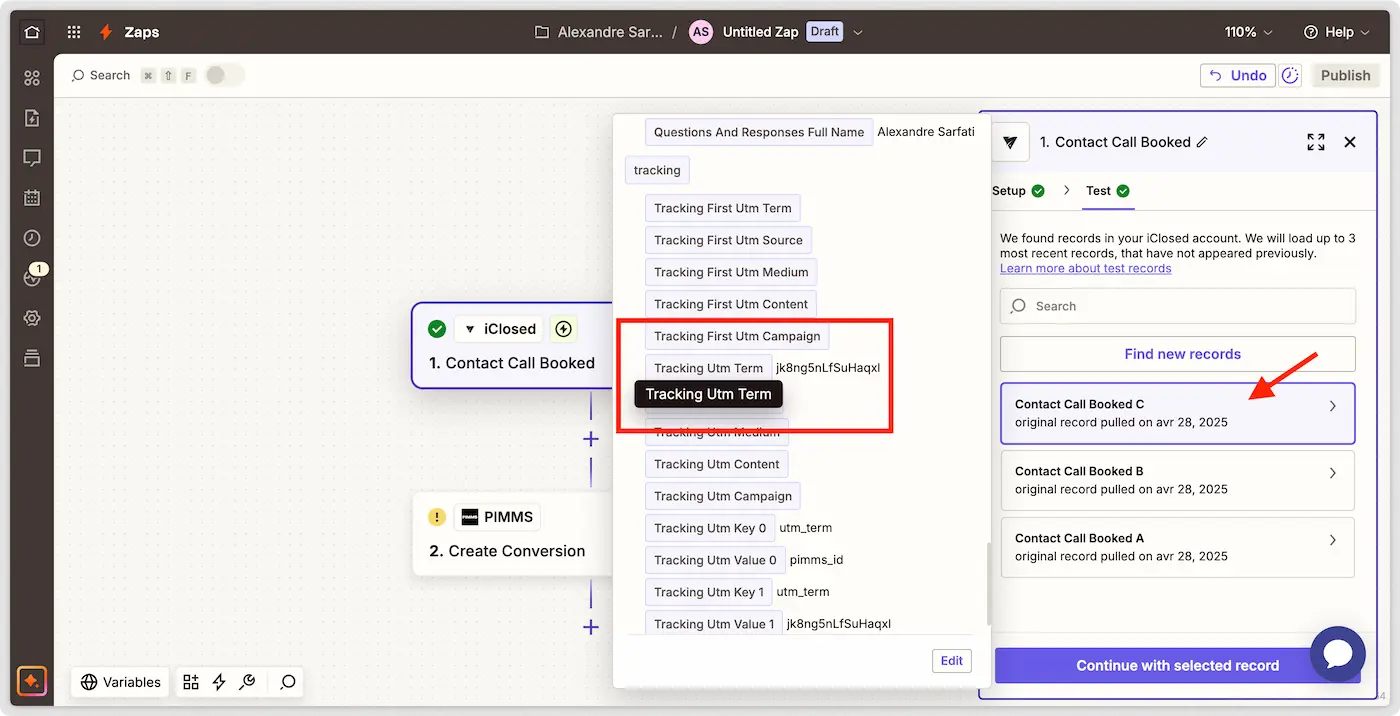Toggle the switch next to Search
The image size is (1400, 716).
pyautogui.click(x=225, y=75)
